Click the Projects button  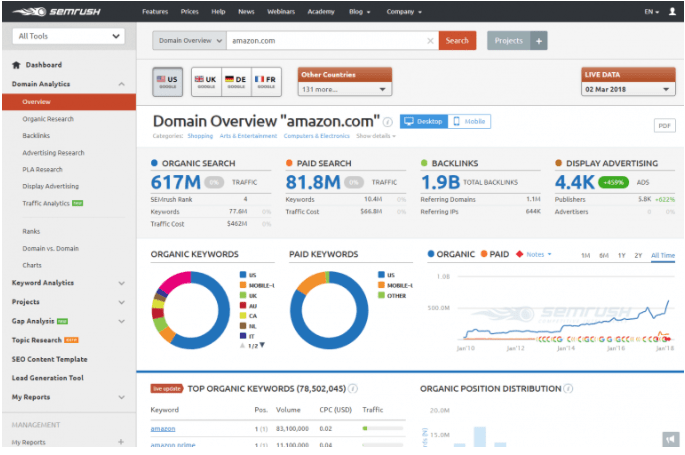(509, 41)
